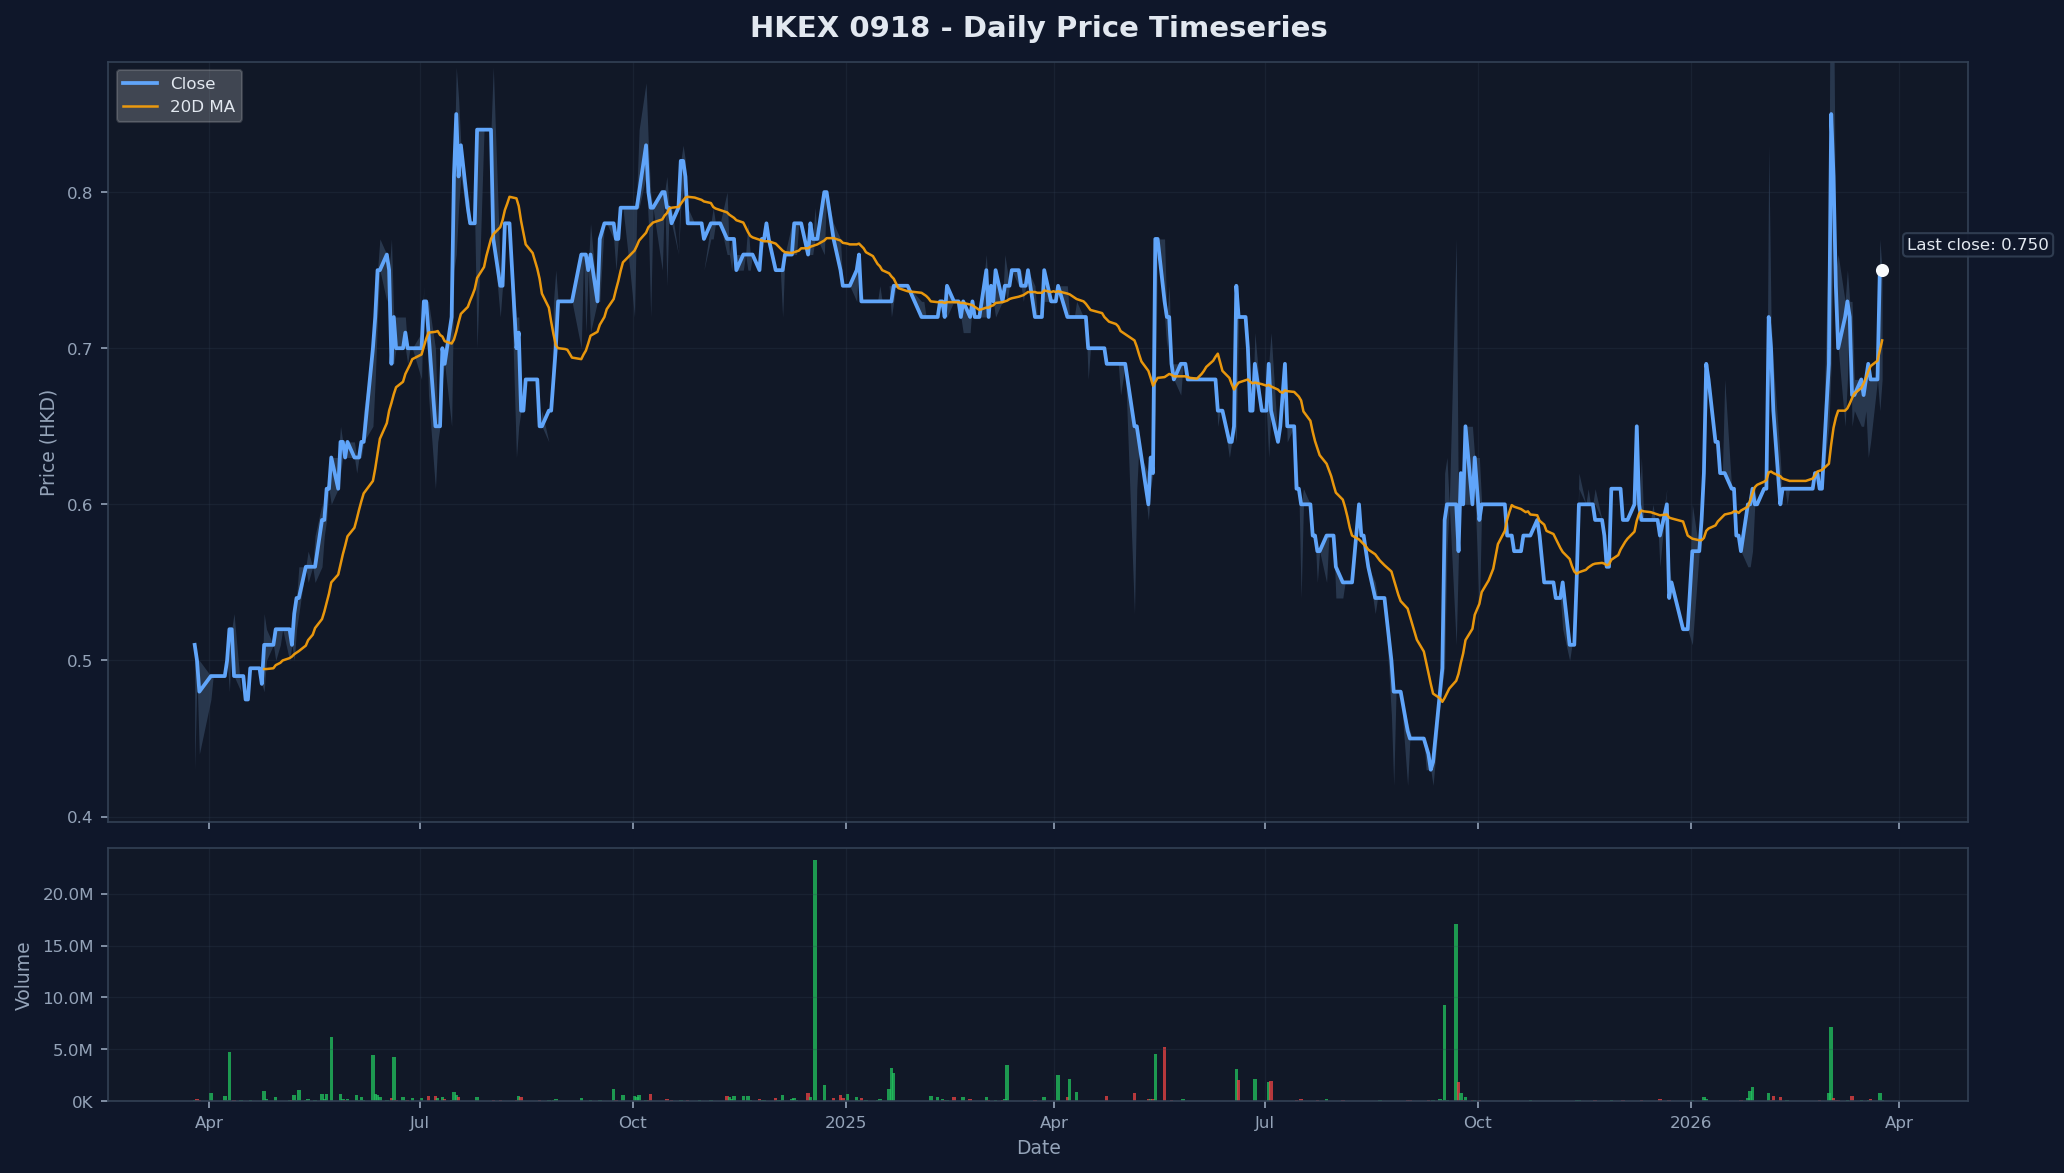Click the 0.8 price axis label

[x=80, y=193]
